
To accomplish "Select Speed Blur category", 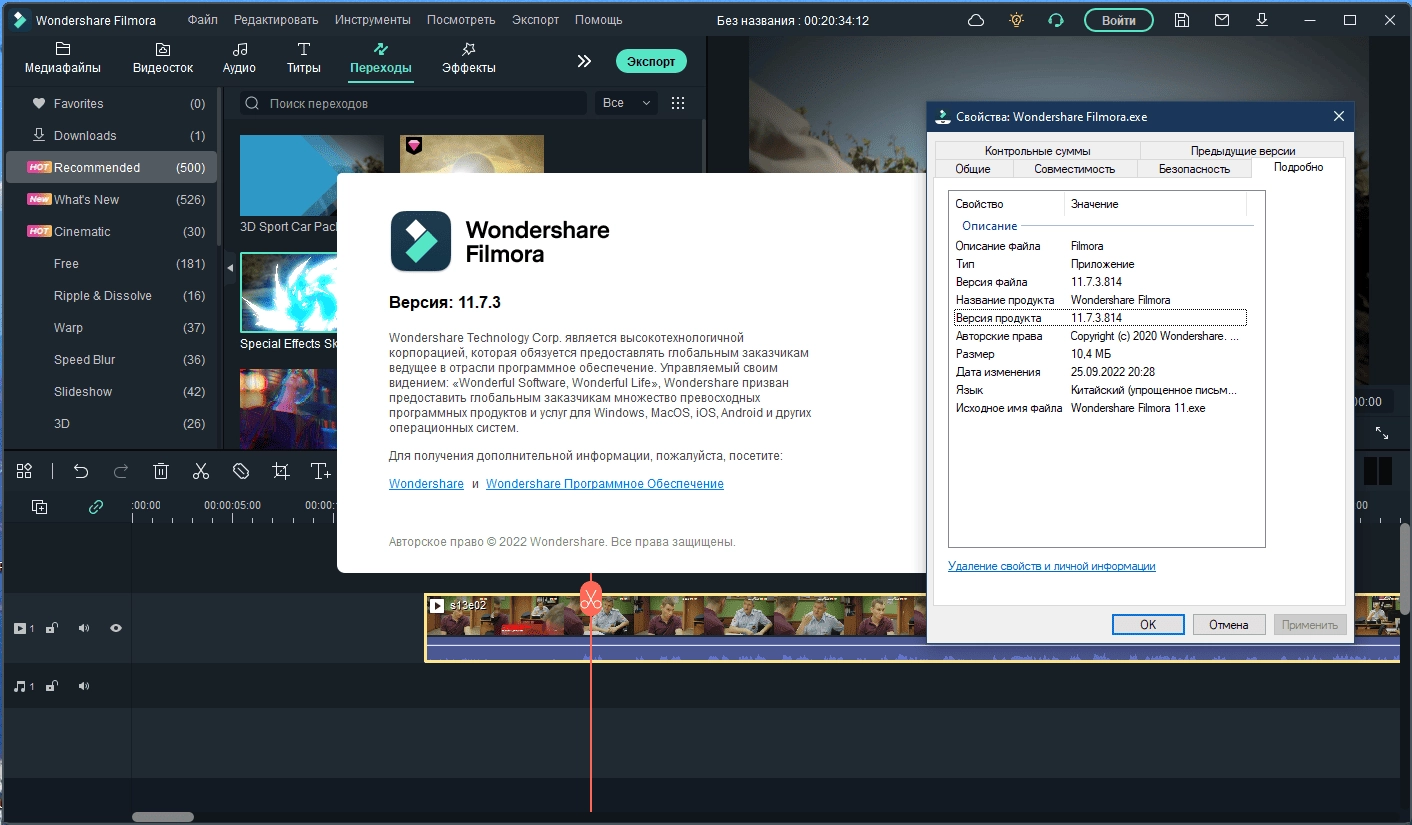I will 111,359.
